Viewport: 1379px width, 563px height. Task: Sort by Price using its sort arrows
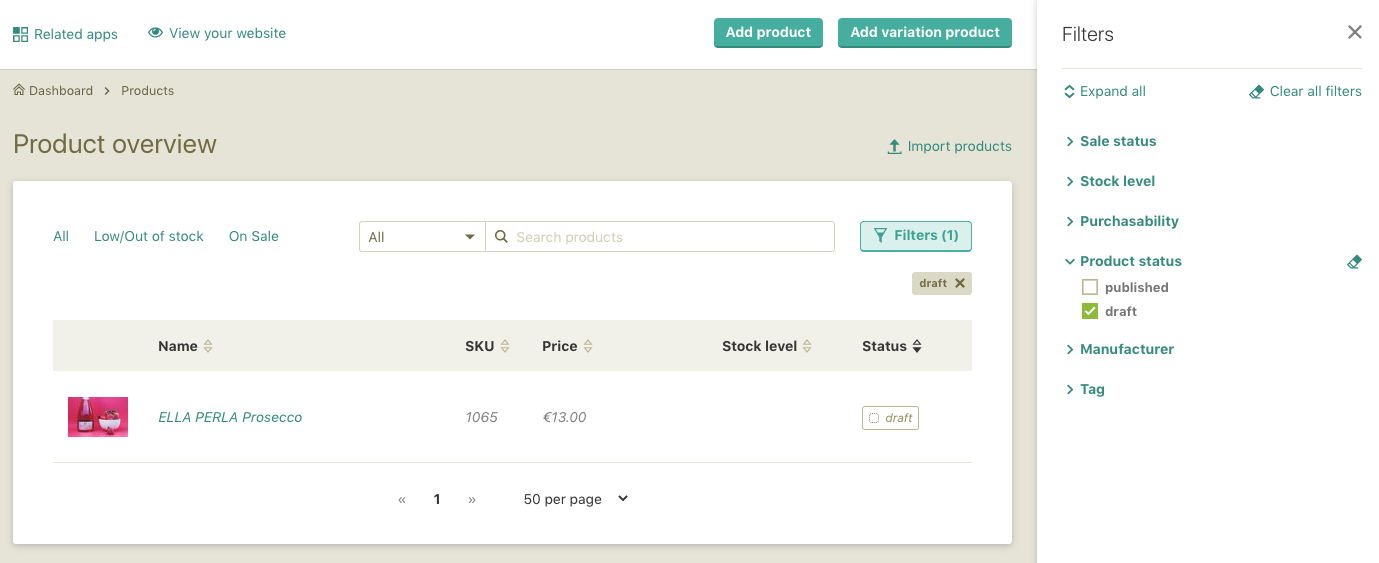tap(588, 346)
